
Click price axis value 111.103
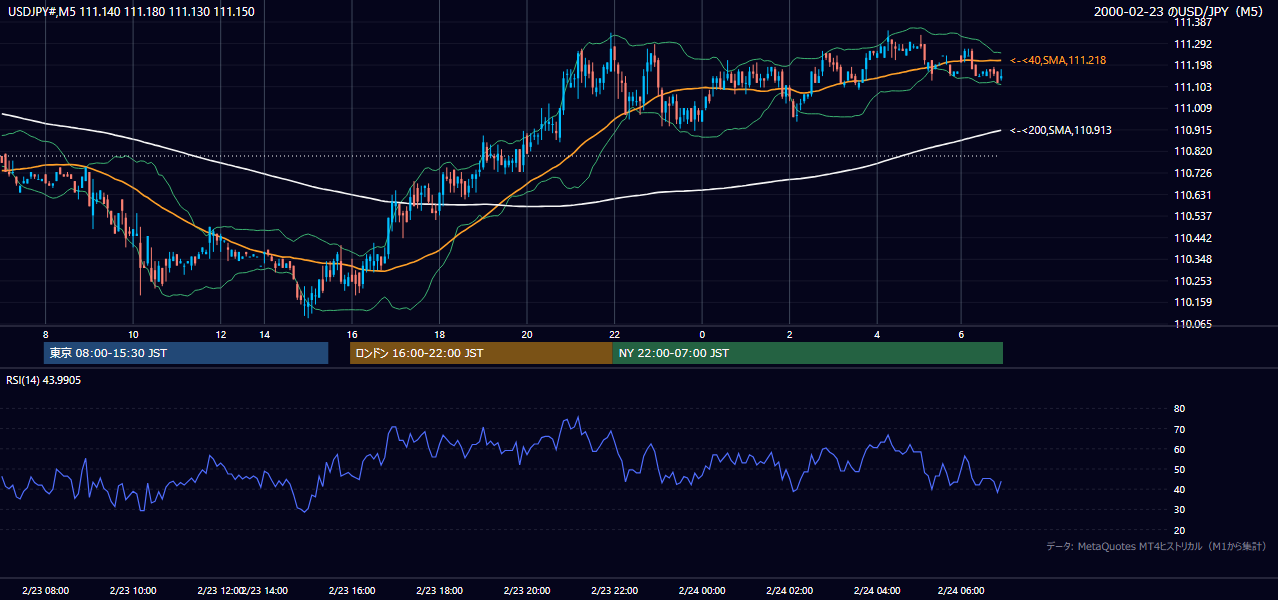pyautogui.click(x=1192, y=87)
